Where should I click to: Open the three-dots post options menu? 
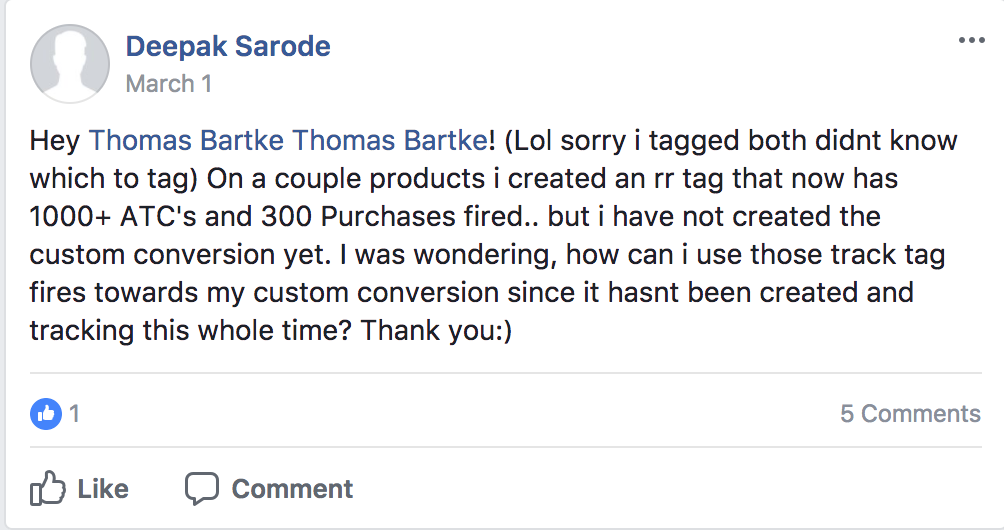click(971, 40)
